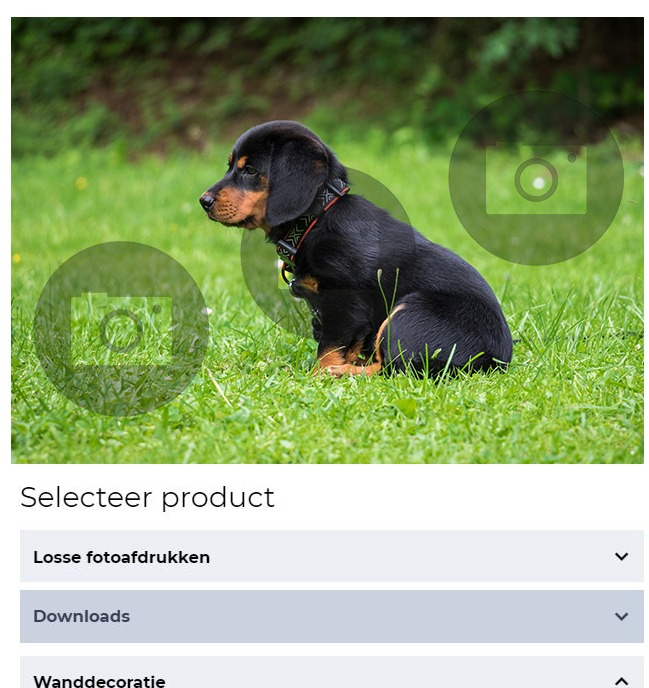Expand Downloads using its down chevron

point(621,616)
